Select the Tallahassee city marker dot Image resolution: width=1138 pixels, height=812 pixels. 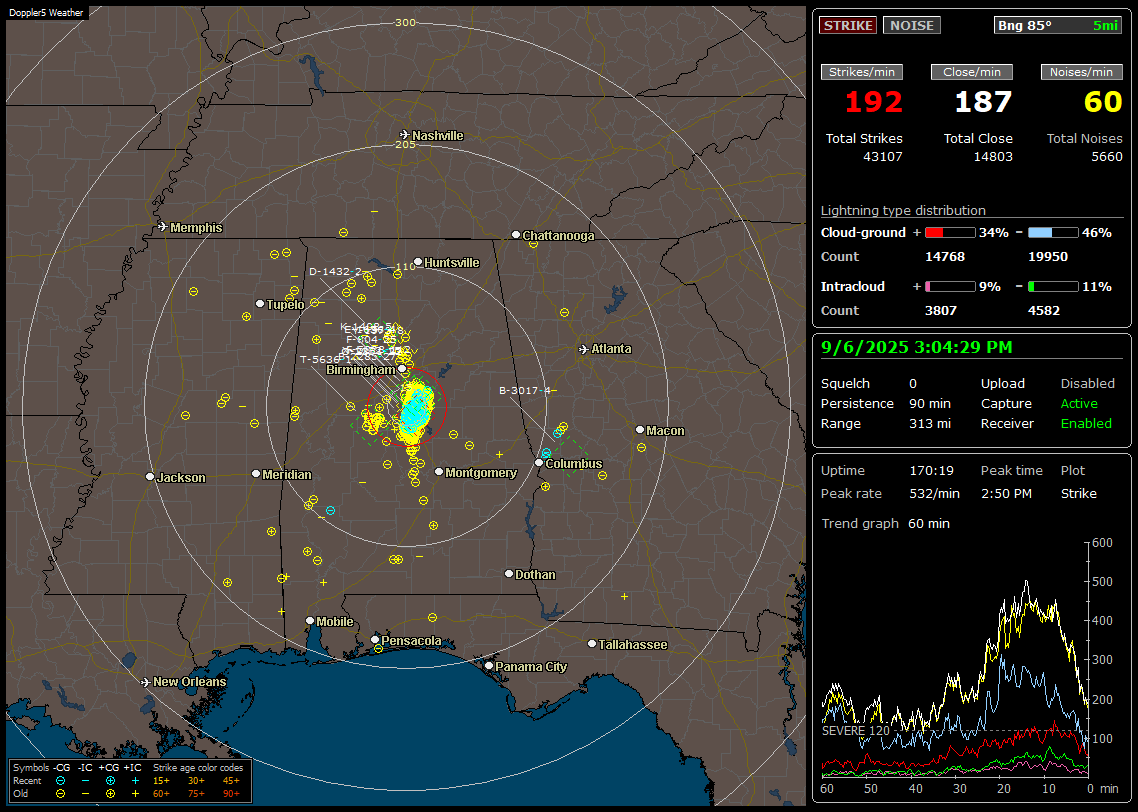click(592, 644)
